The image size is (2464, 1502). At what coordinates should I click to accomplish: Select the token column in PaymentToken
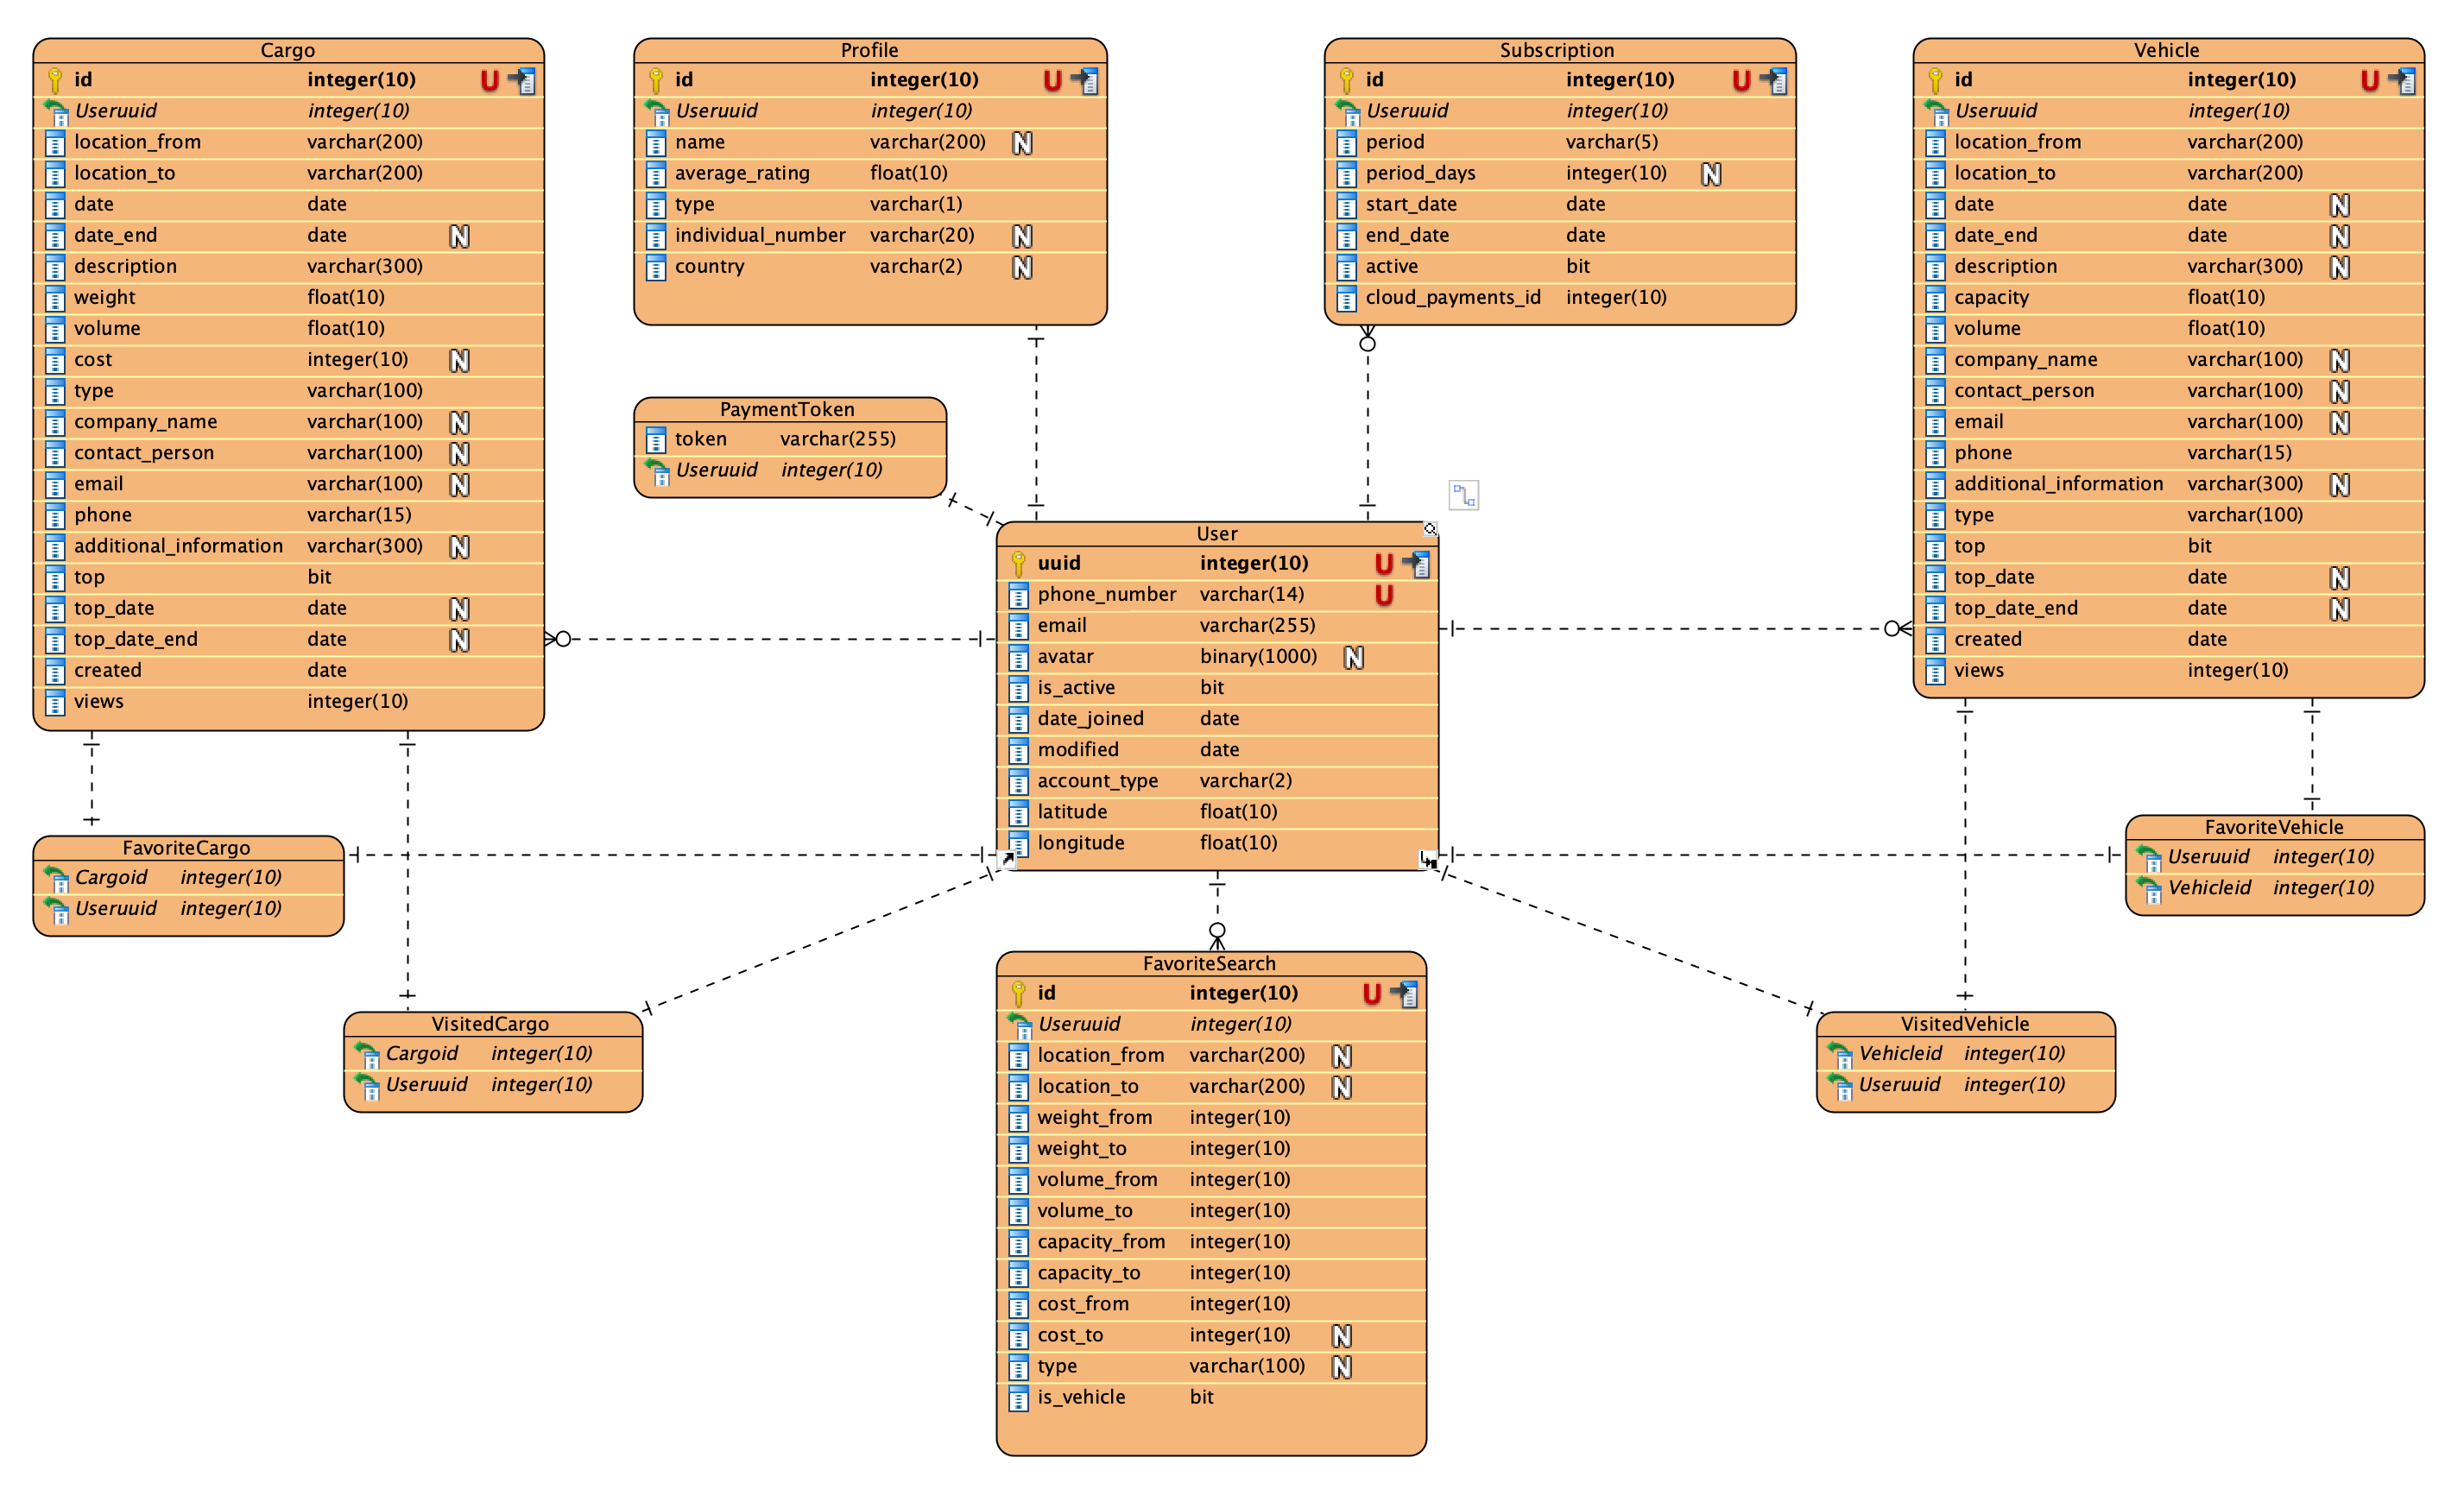[700, 439]
